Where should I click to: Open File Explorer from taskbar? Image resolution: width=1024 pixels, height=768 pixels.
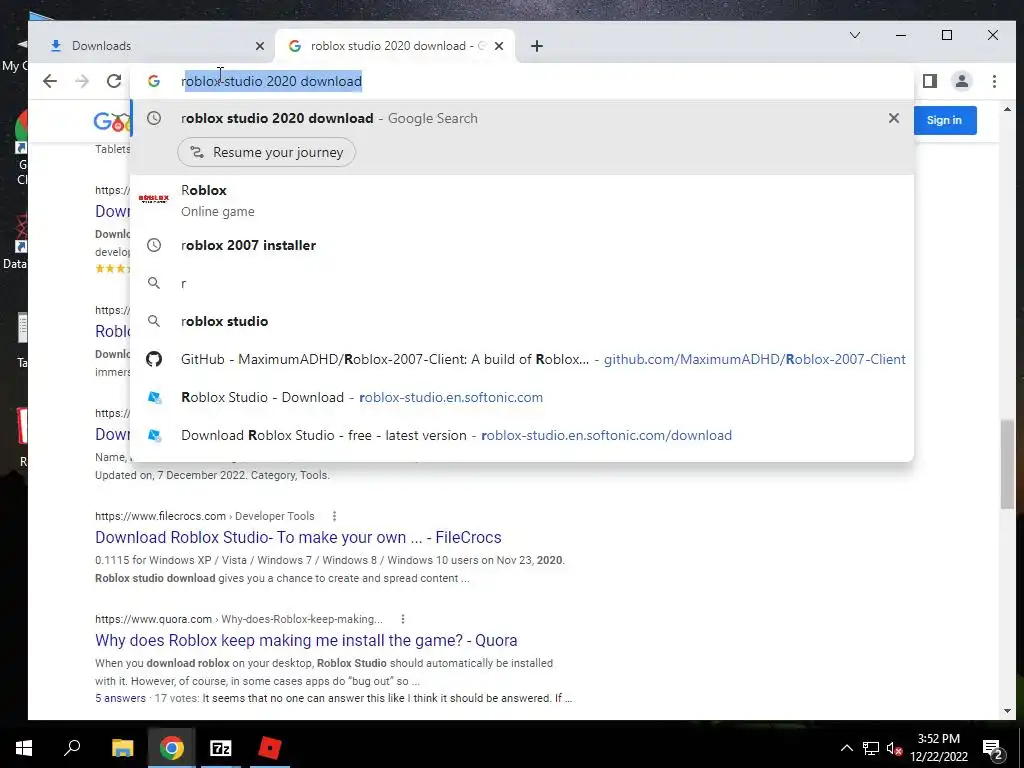(122, 748)
